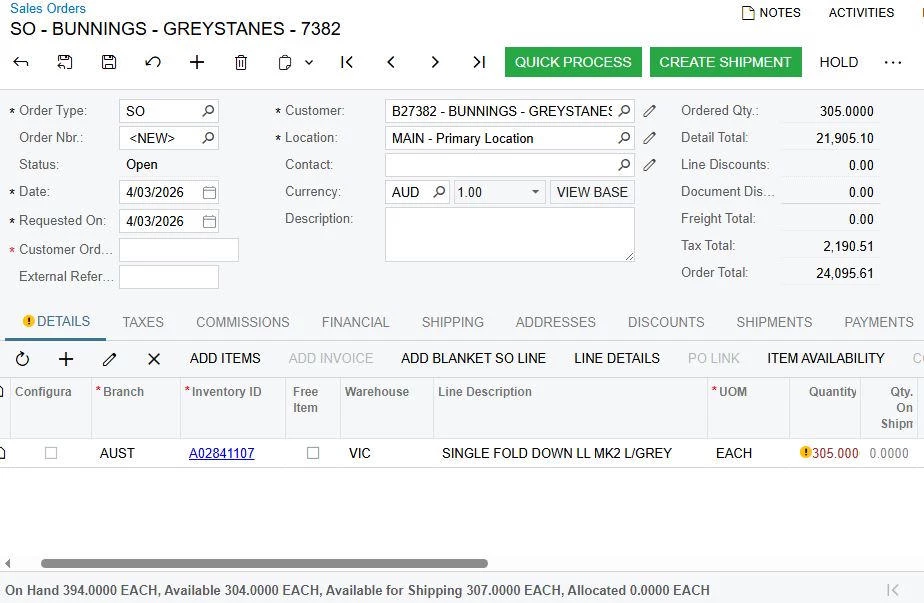Click the CREATE SHIPMENT button

(725, 62)
